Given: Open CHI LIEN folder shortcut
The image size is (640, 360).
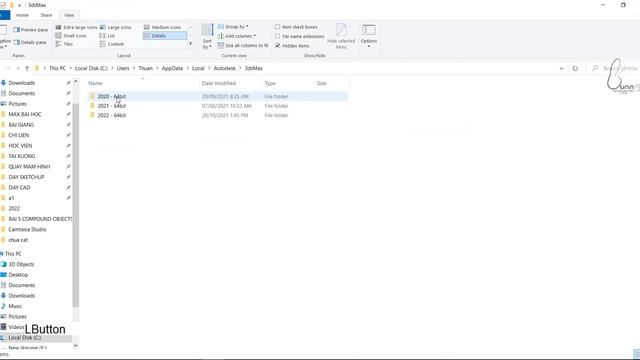Looking at the screenshot, I should coord(18,135).
